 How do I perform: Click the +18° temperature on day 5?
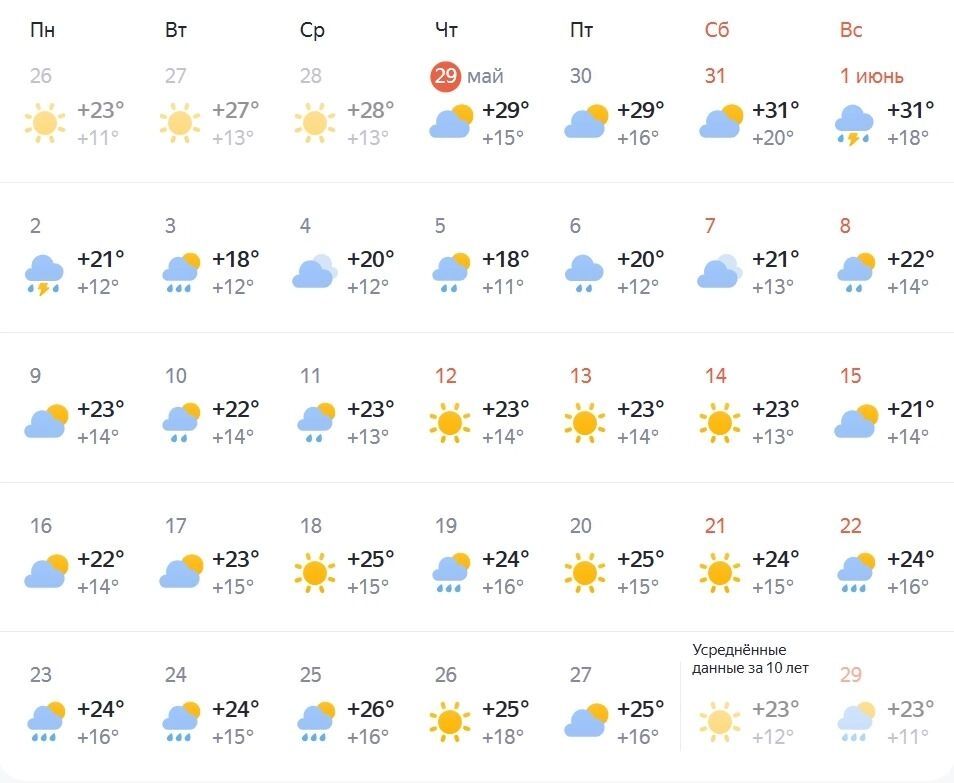505,260
